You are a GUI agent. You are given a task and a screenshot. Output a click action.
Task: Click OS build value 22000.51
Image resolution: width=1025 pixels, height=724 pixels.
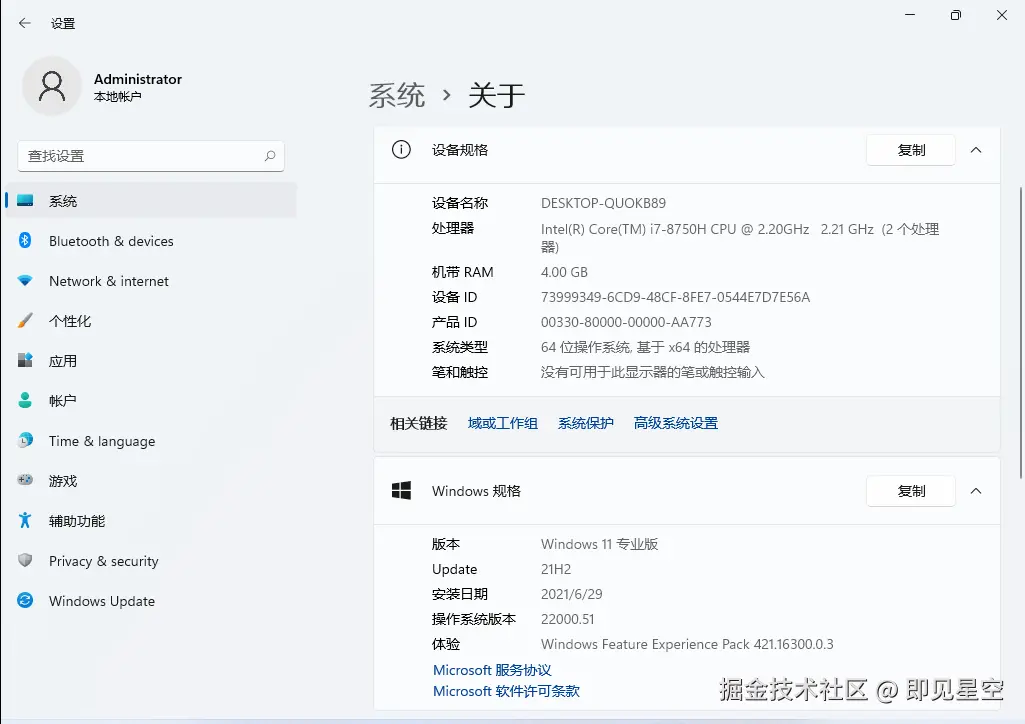567,619
